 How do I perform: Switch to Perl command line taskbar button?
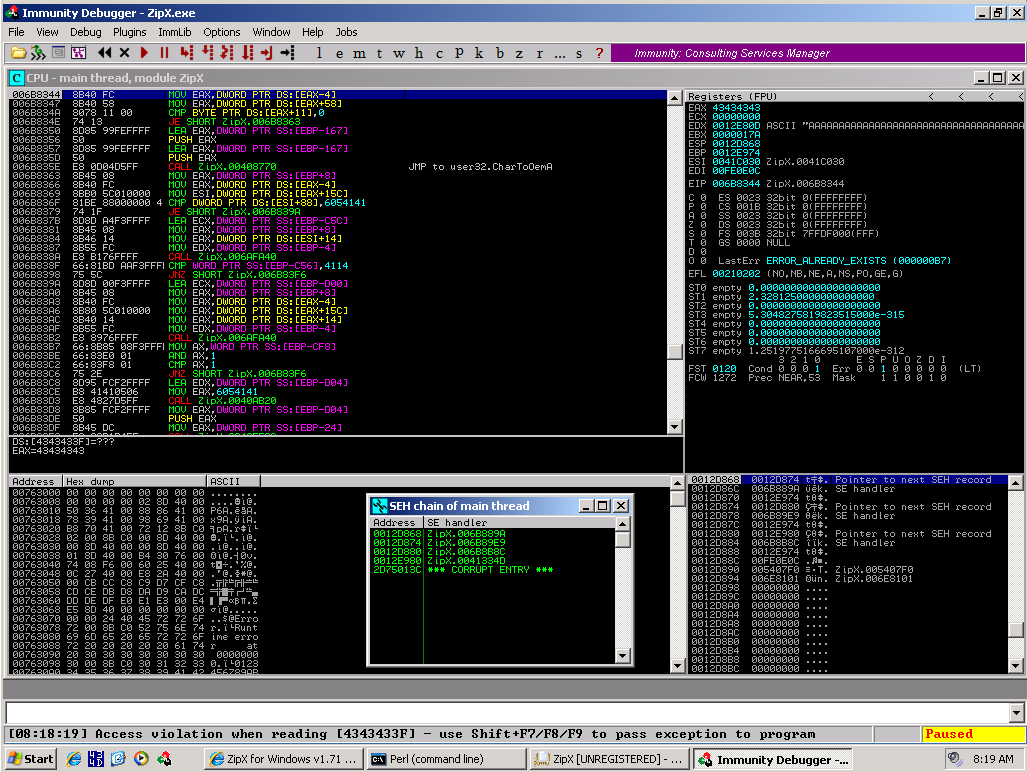click(x=445, y=759)
